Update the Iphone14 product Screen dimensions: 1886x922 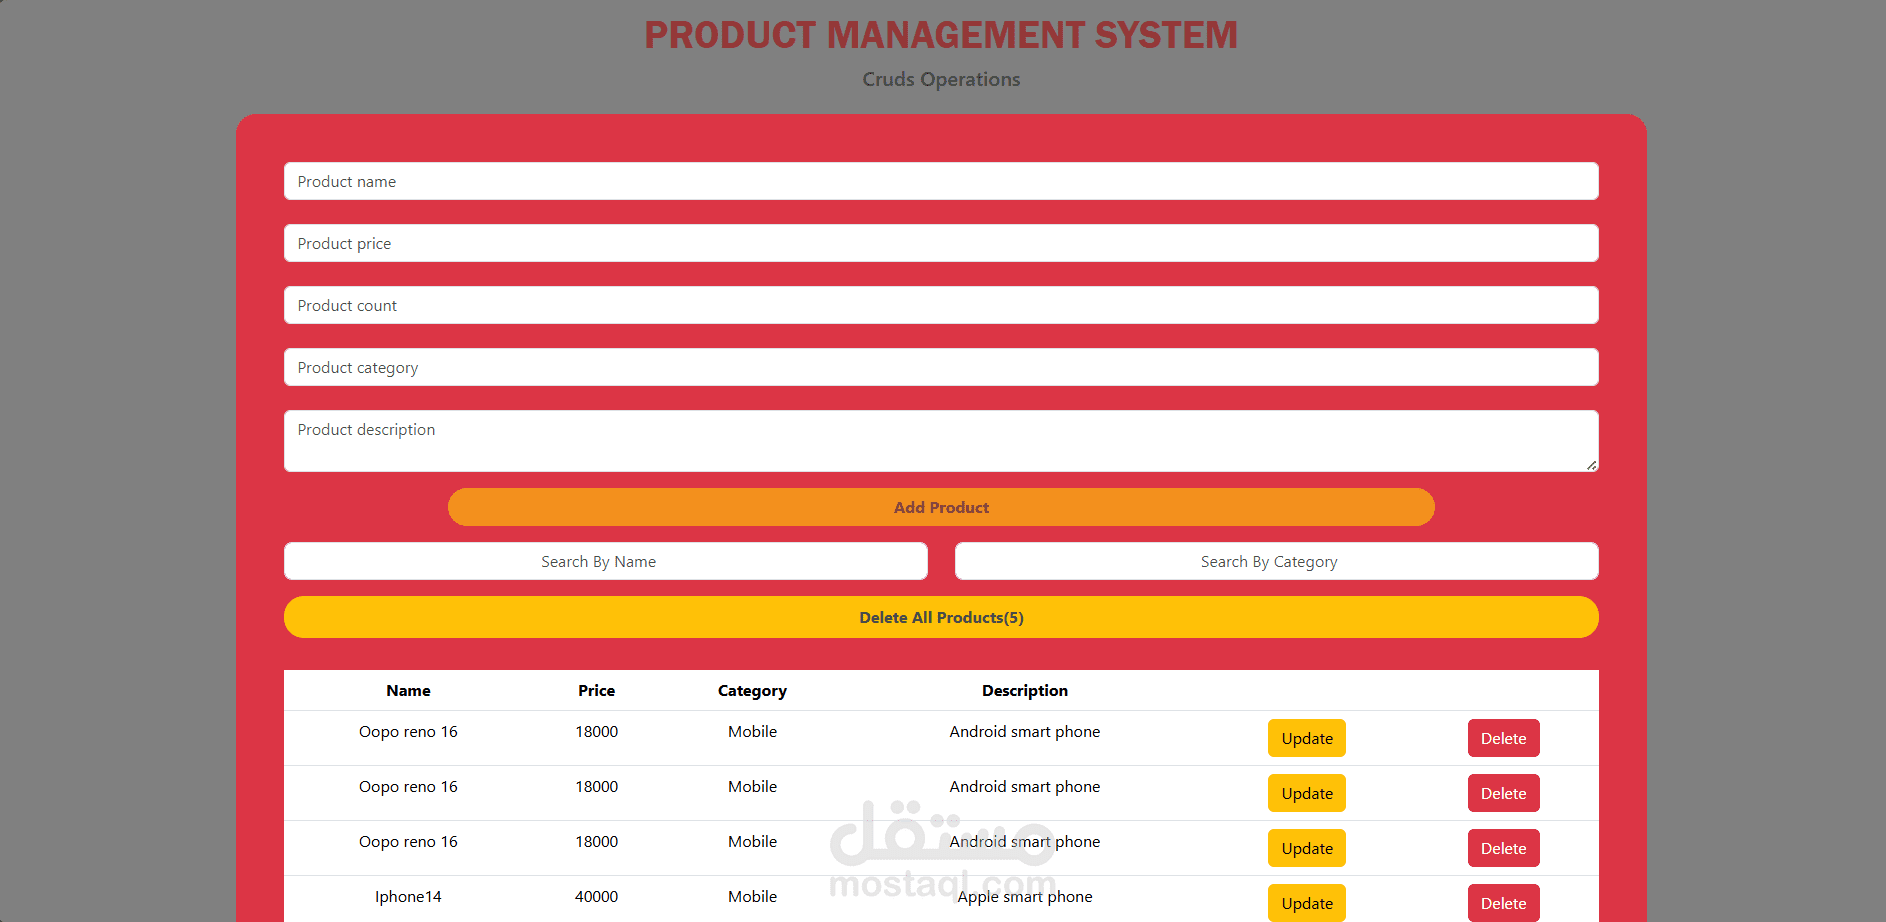(x=1306, y=903)
